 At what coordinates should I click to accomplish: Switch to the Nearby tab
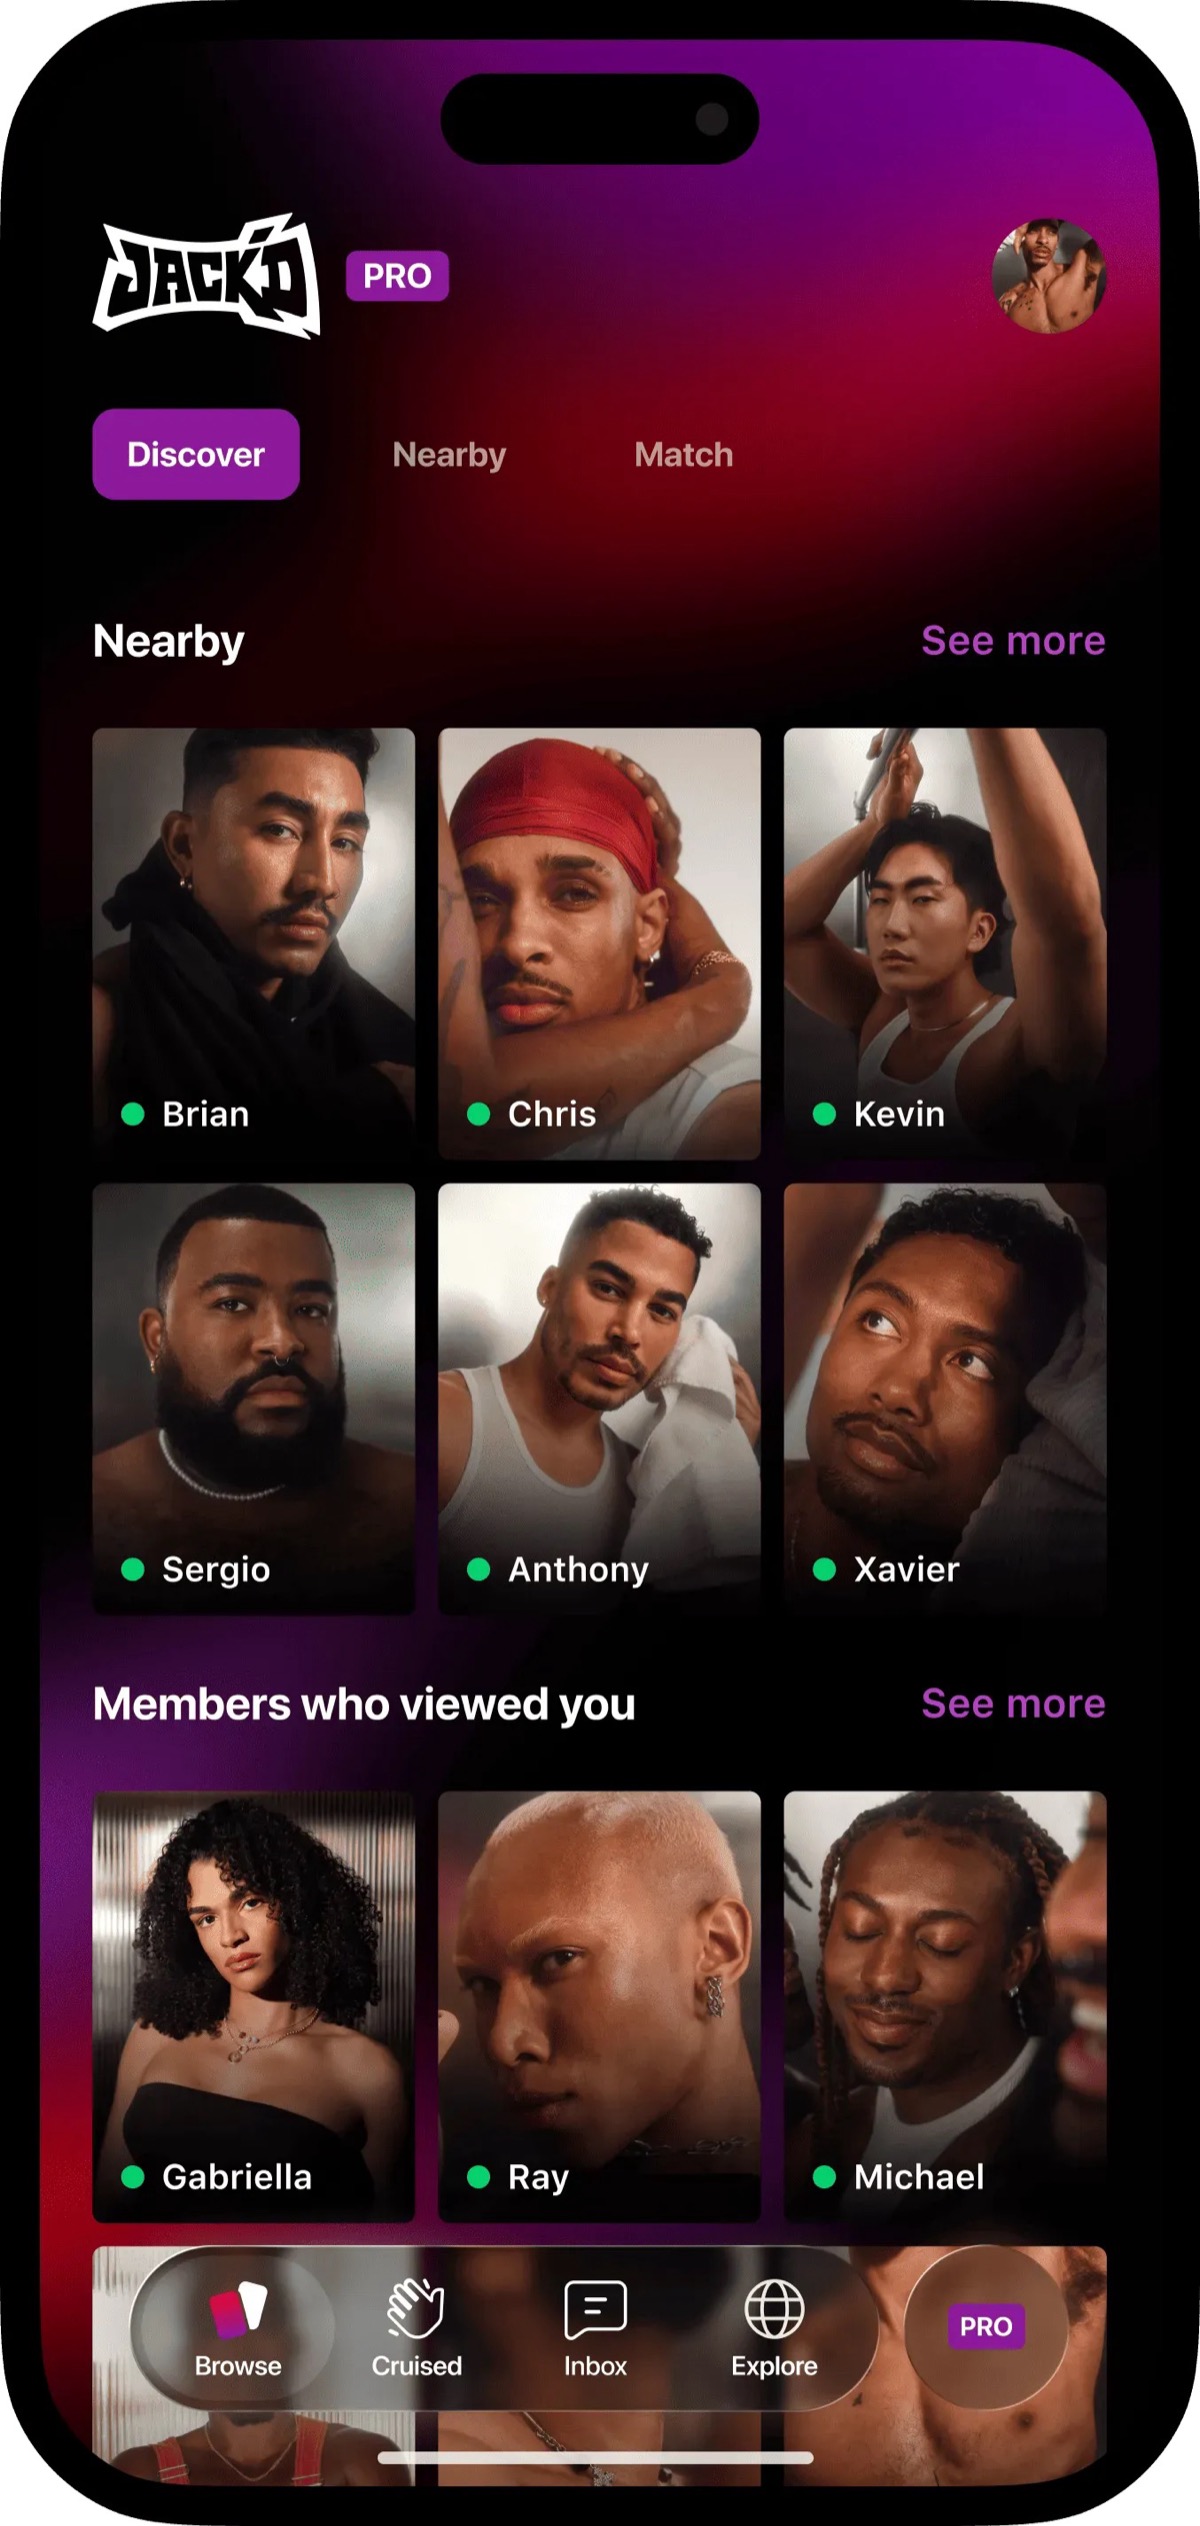(x=449, y=454)
